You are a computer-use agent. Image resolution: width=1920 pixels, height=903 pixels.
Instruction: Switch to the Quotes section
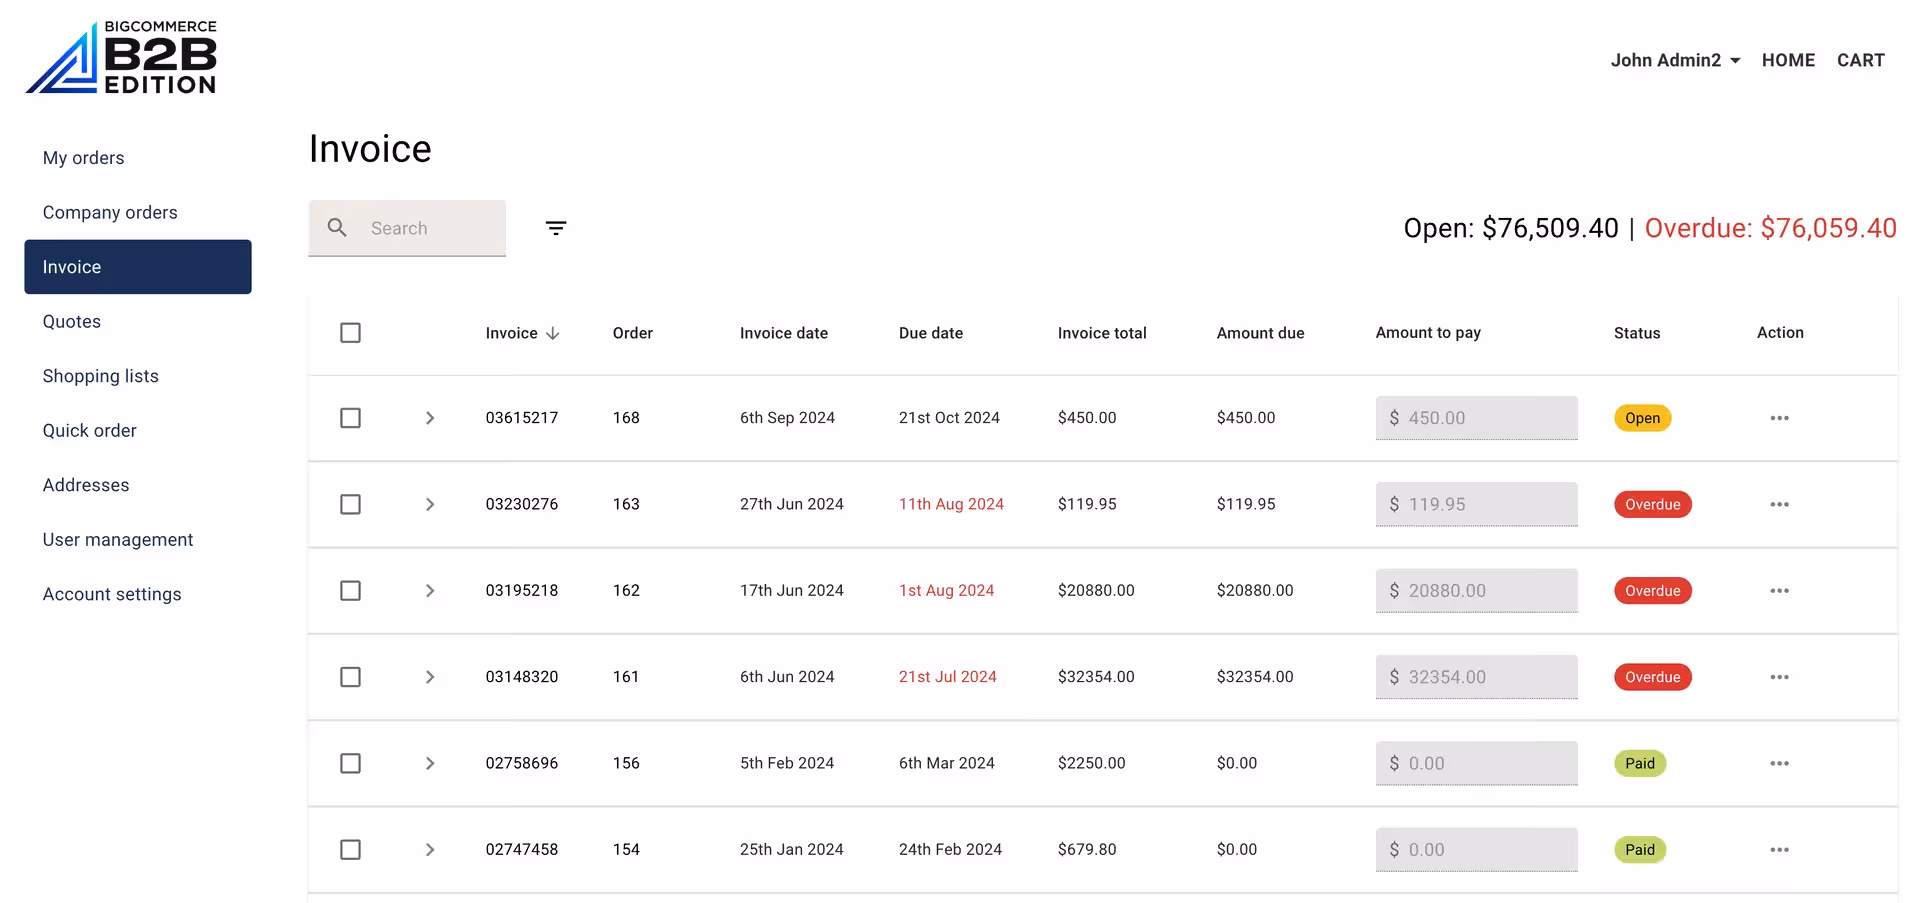[x=71, y=321]
